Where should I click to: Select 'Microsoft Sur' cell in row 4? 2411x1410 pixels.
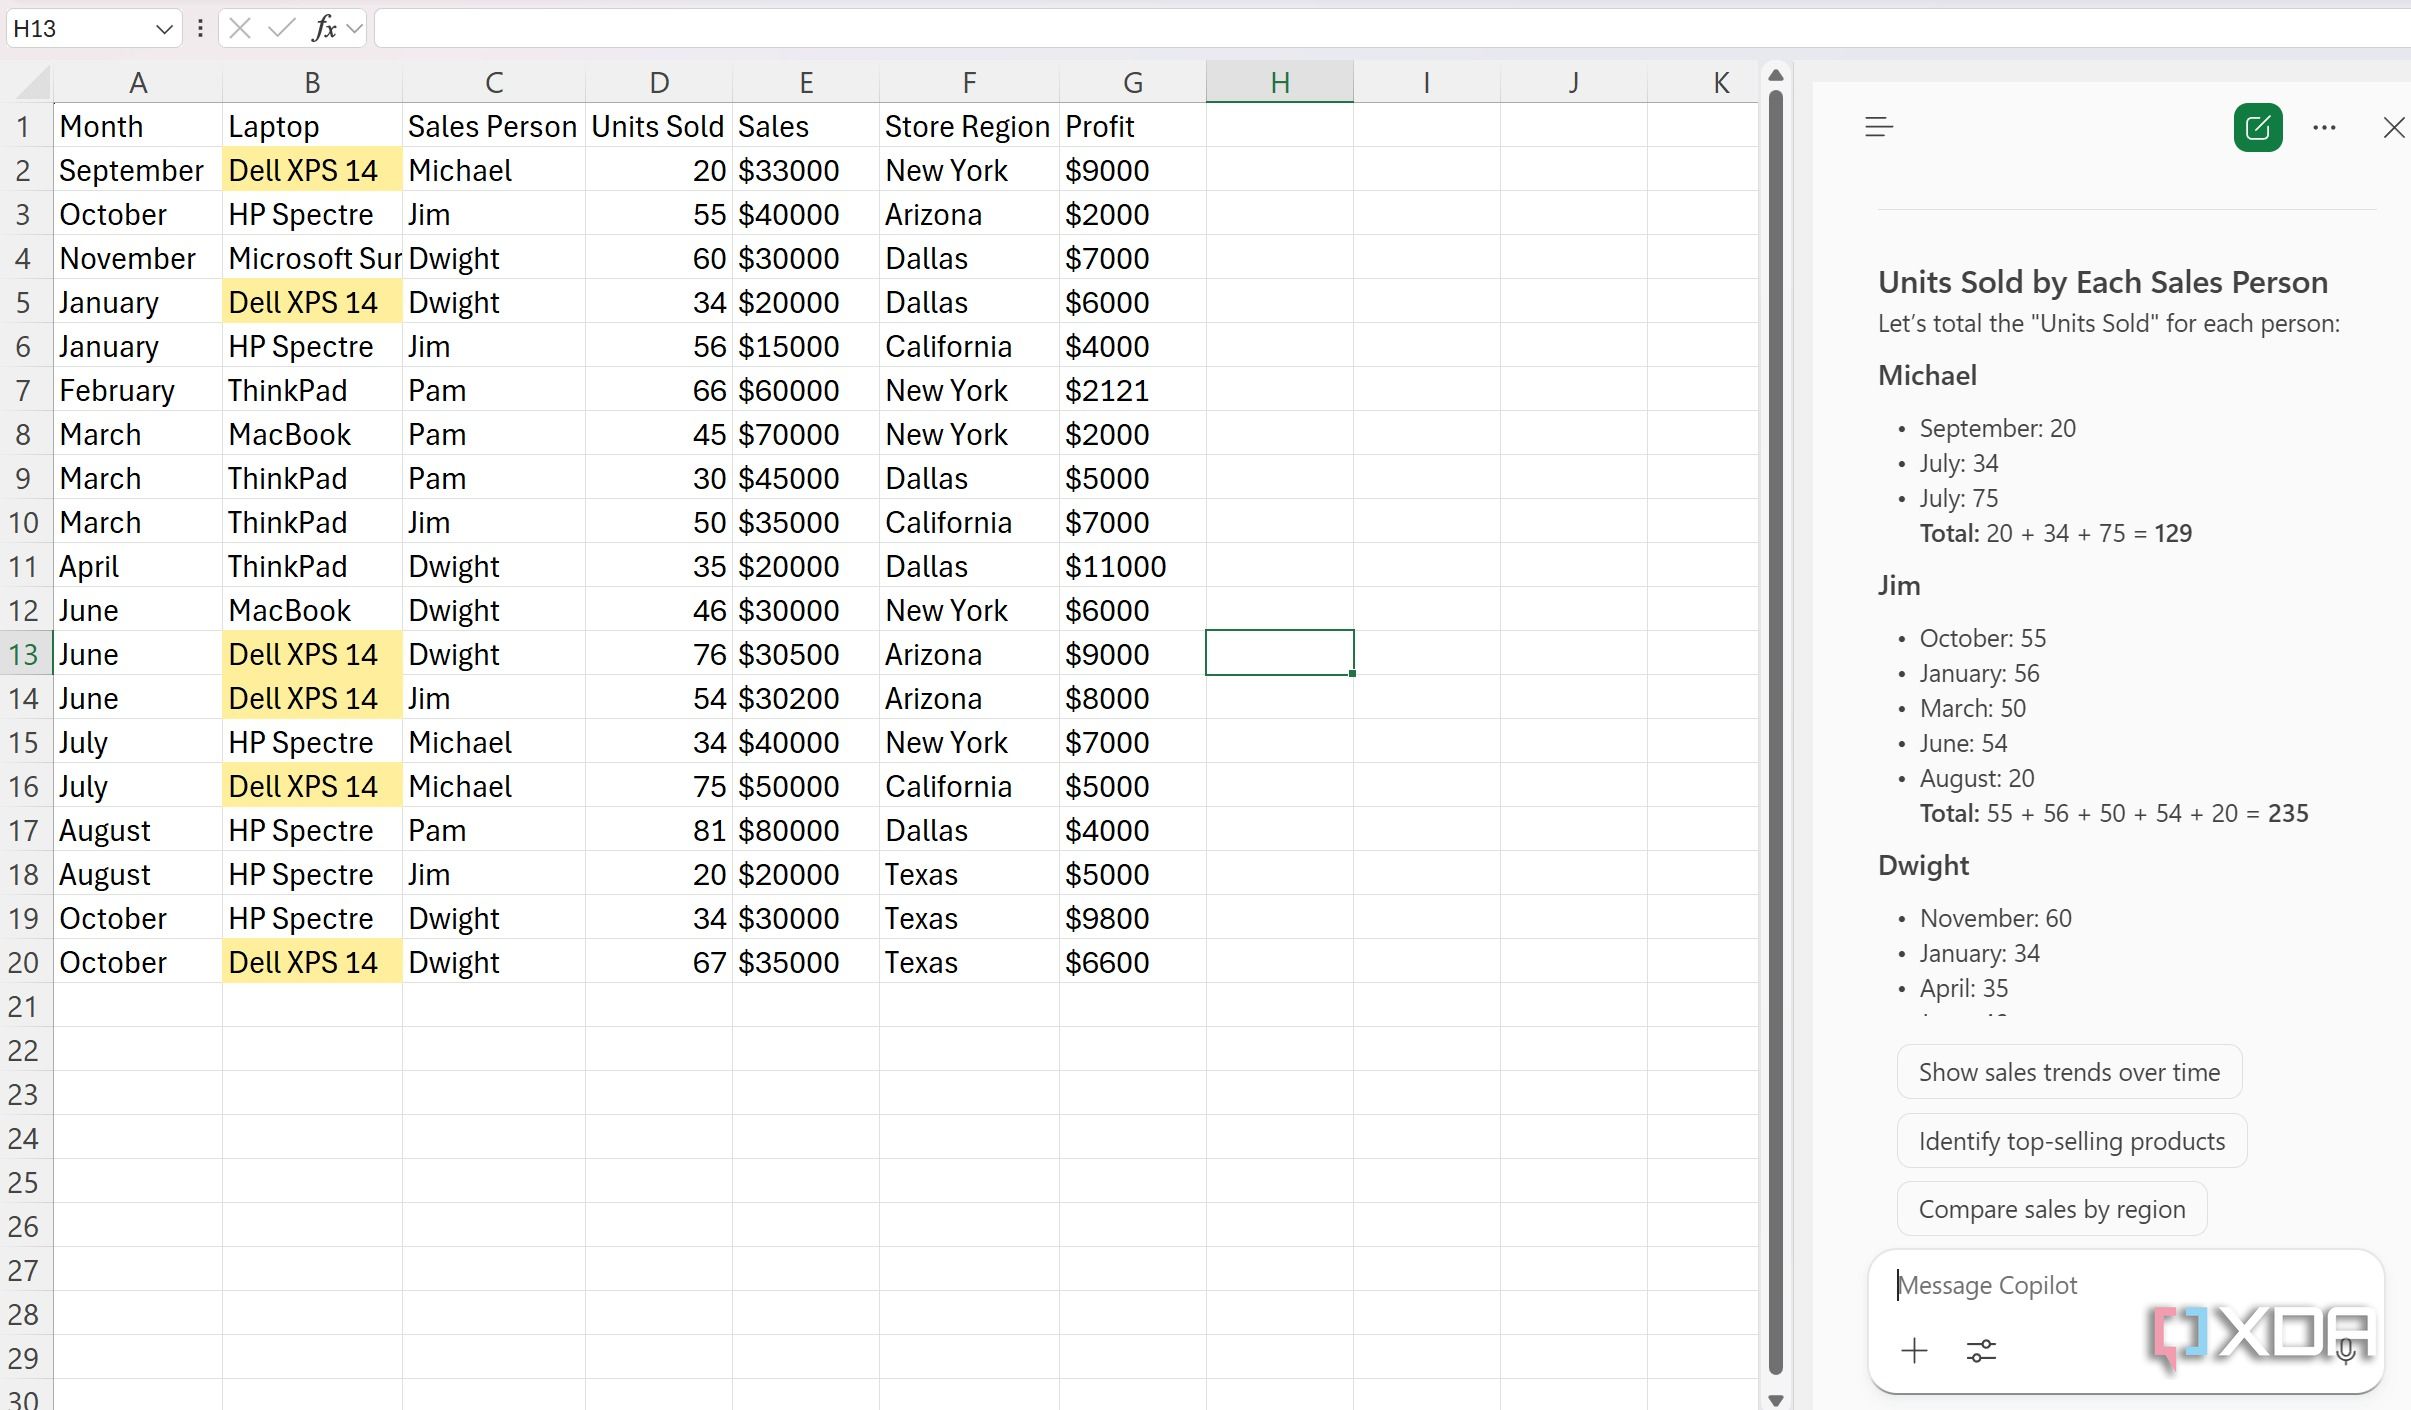coord(312,259)
